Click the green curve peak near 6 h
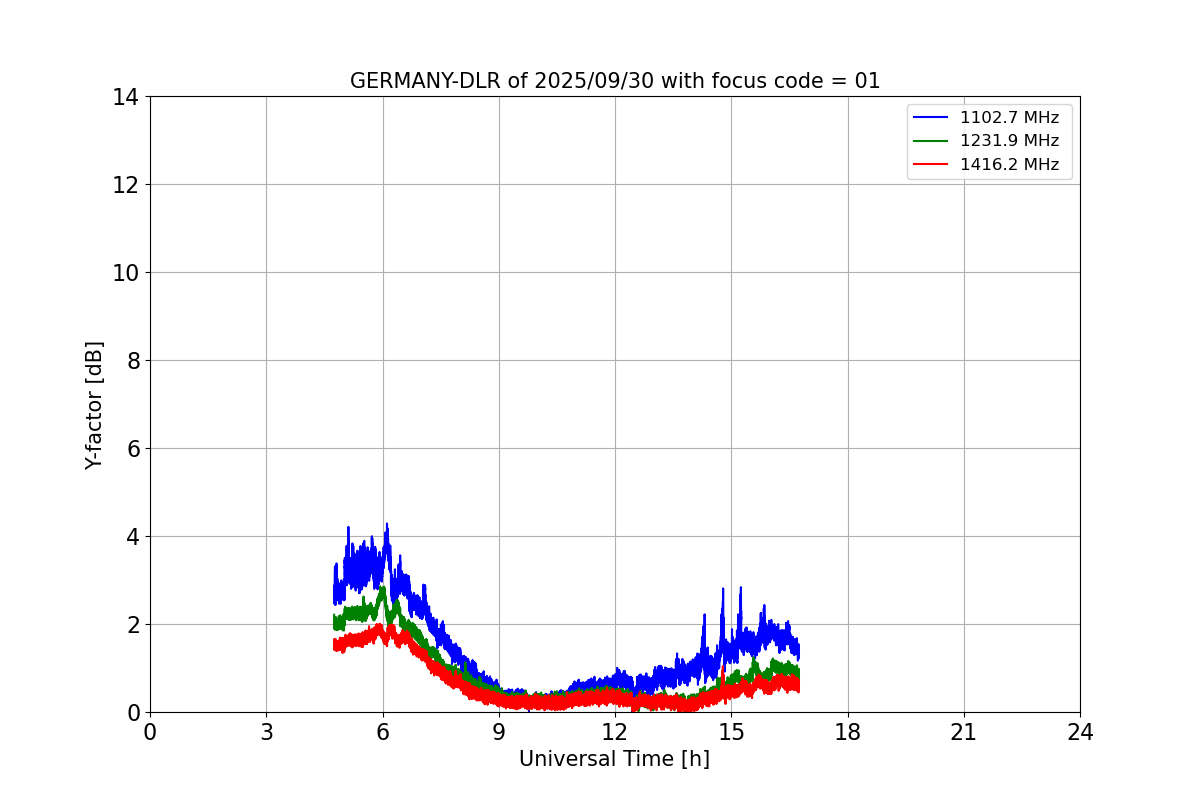The height and width of the screenshot is (800, 1200). (x=382, y=590)
